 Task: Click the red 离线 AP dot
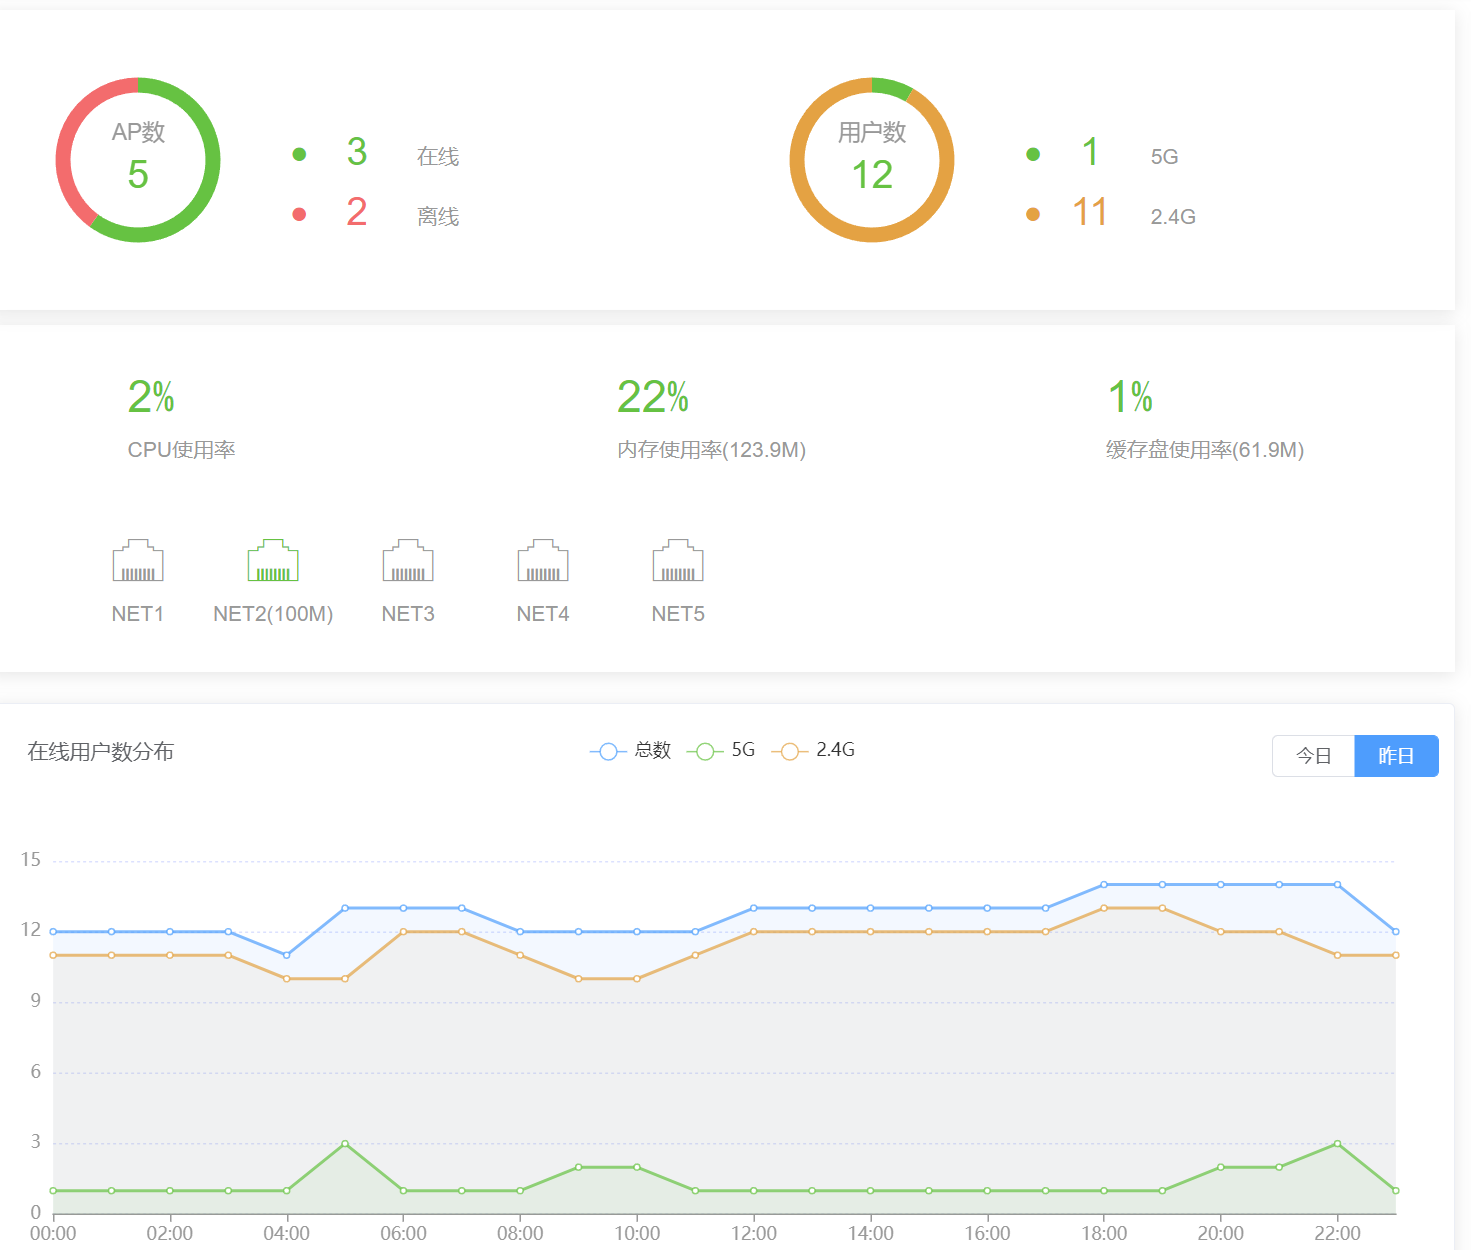coord(299,214)
